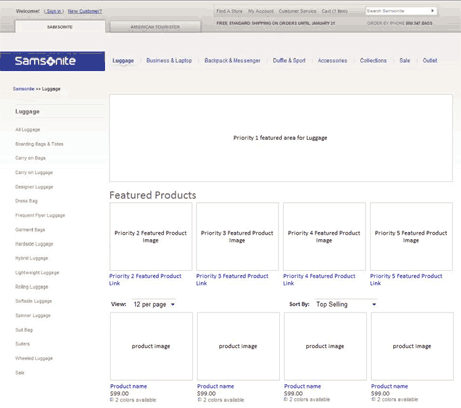Select Hardside Luggage category

34,244
